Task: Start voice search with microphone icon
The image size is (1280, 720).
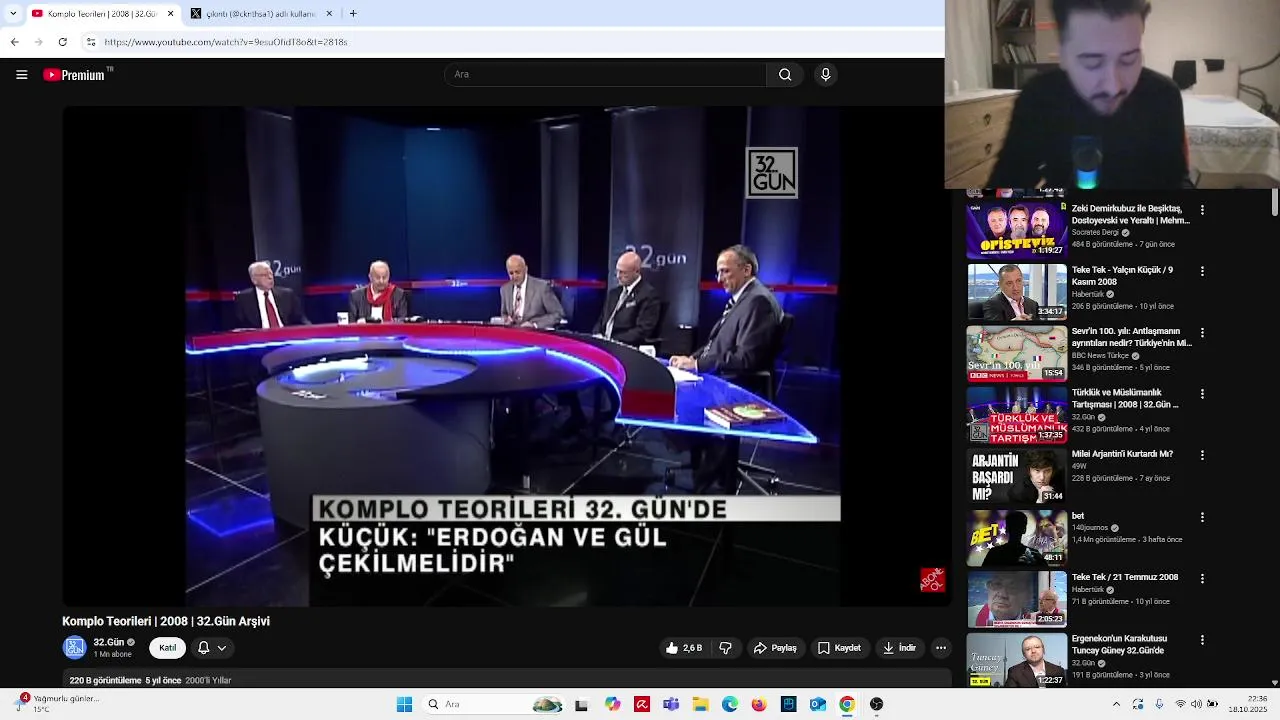Action: pos(825,75)
